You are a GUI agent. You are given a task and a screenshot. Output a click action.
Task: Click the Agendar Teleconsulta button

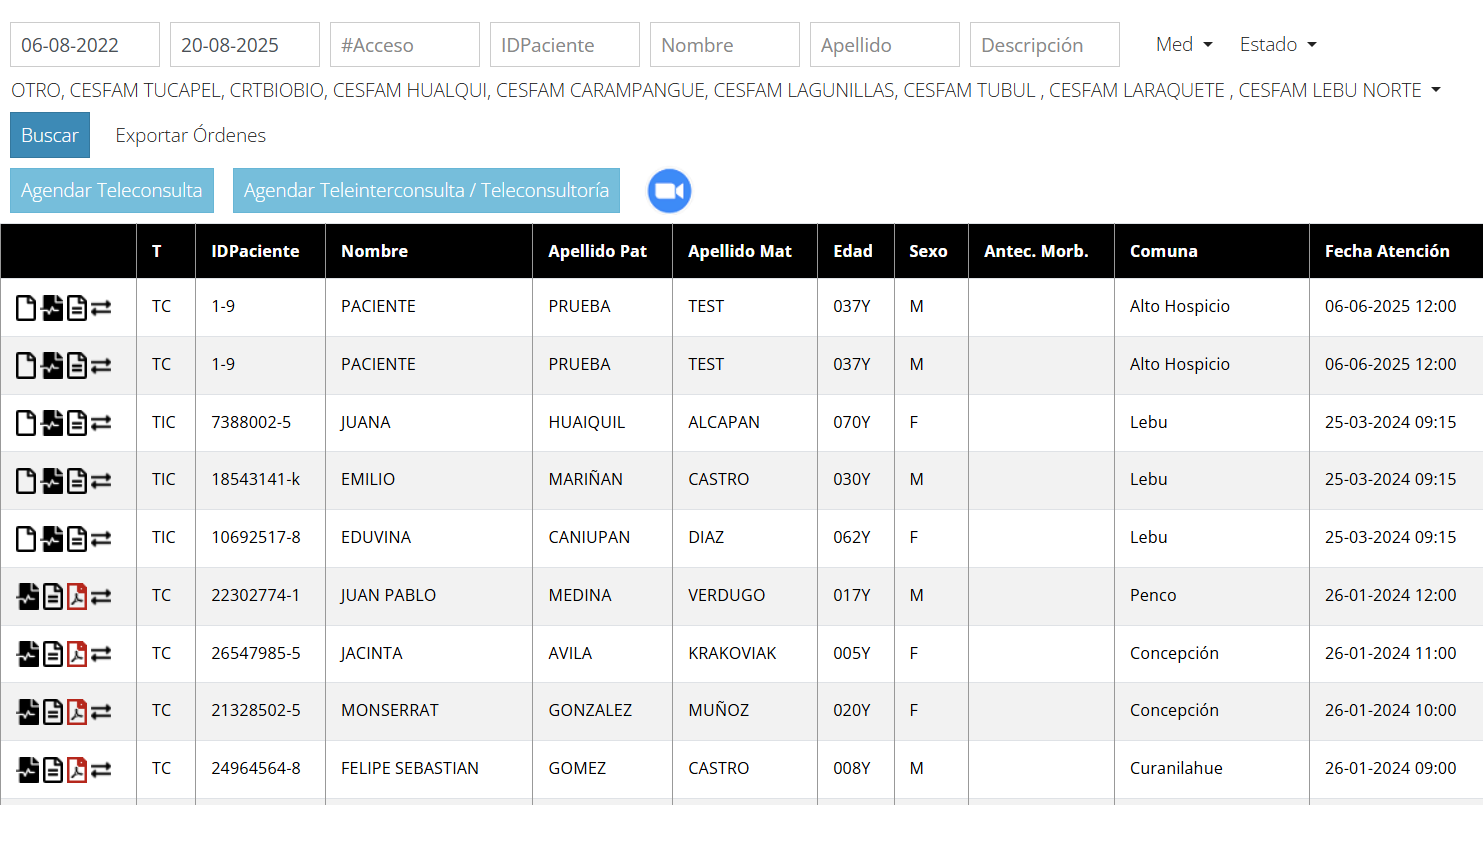[112, 190]
